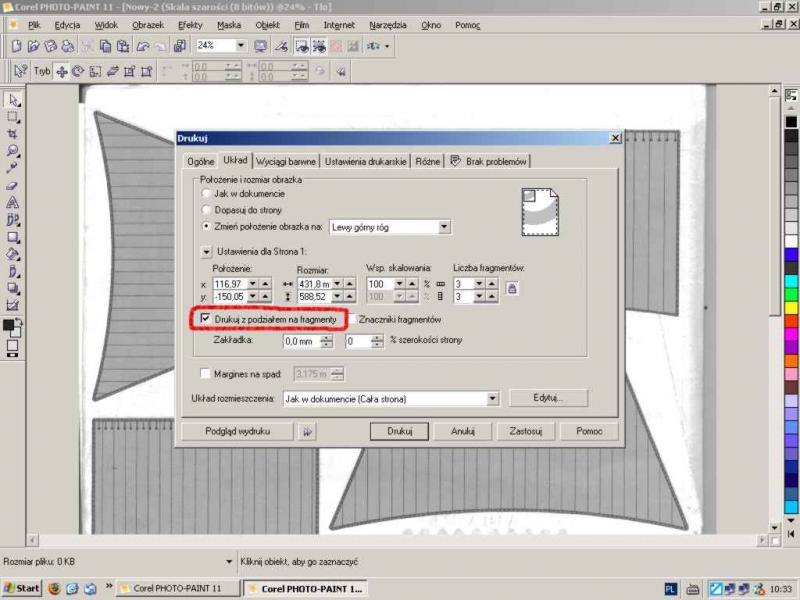Select the Zoom magnifier tool

click(13, 151)
